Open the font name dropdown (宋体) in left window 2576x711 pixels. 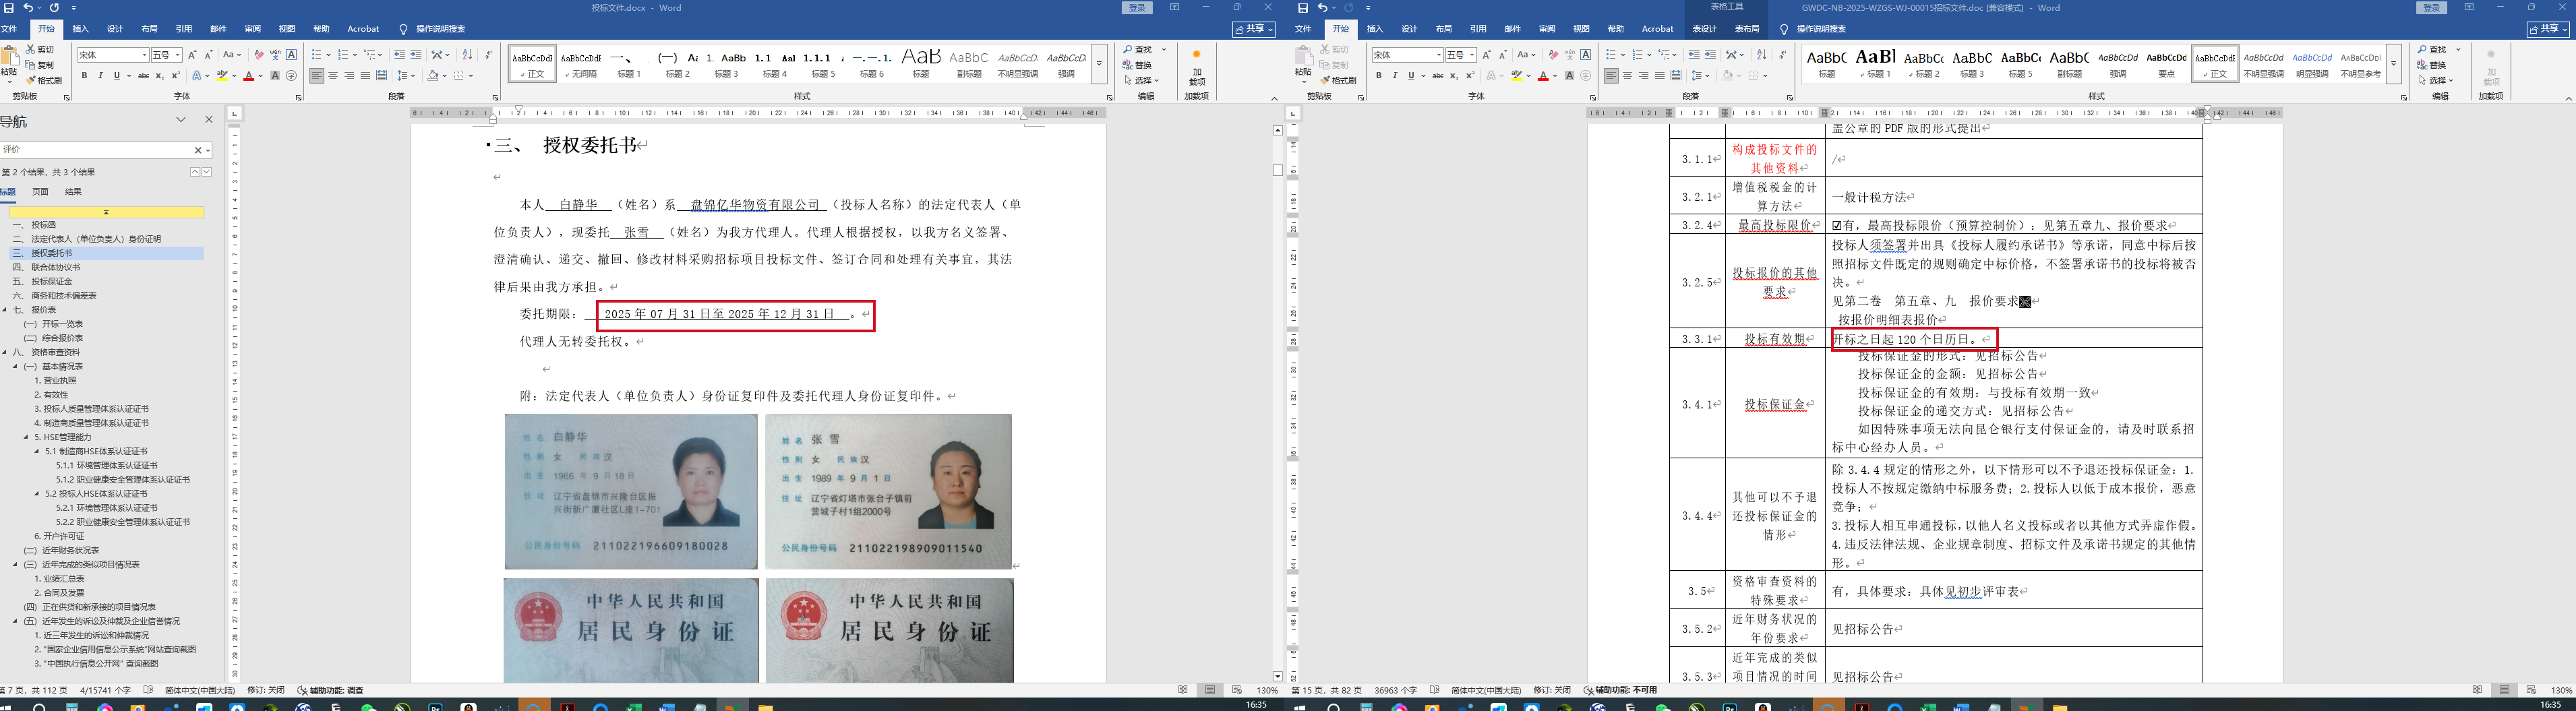144,55
